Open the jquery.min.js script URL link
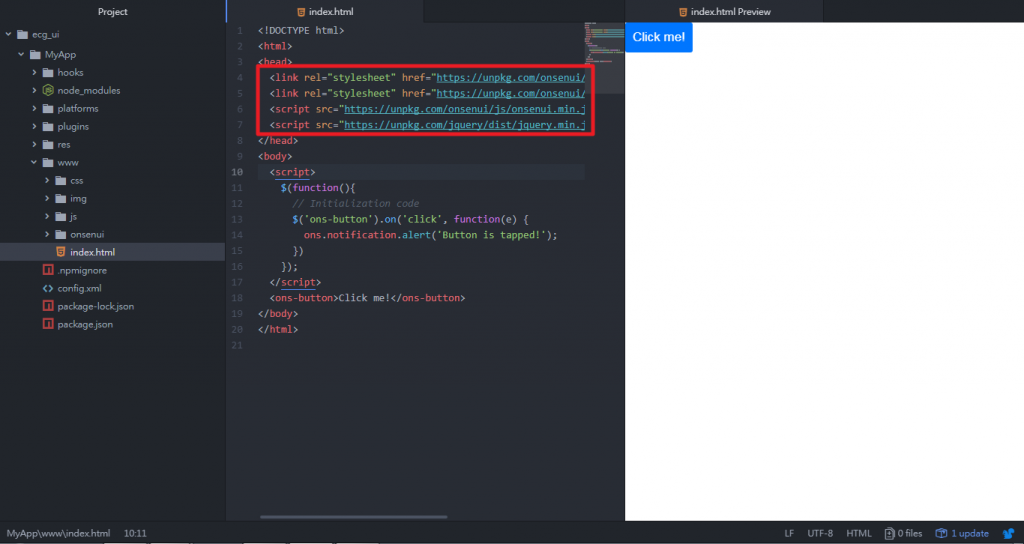This screenshot has height=544, width=1024. click(x=465, y=125)
